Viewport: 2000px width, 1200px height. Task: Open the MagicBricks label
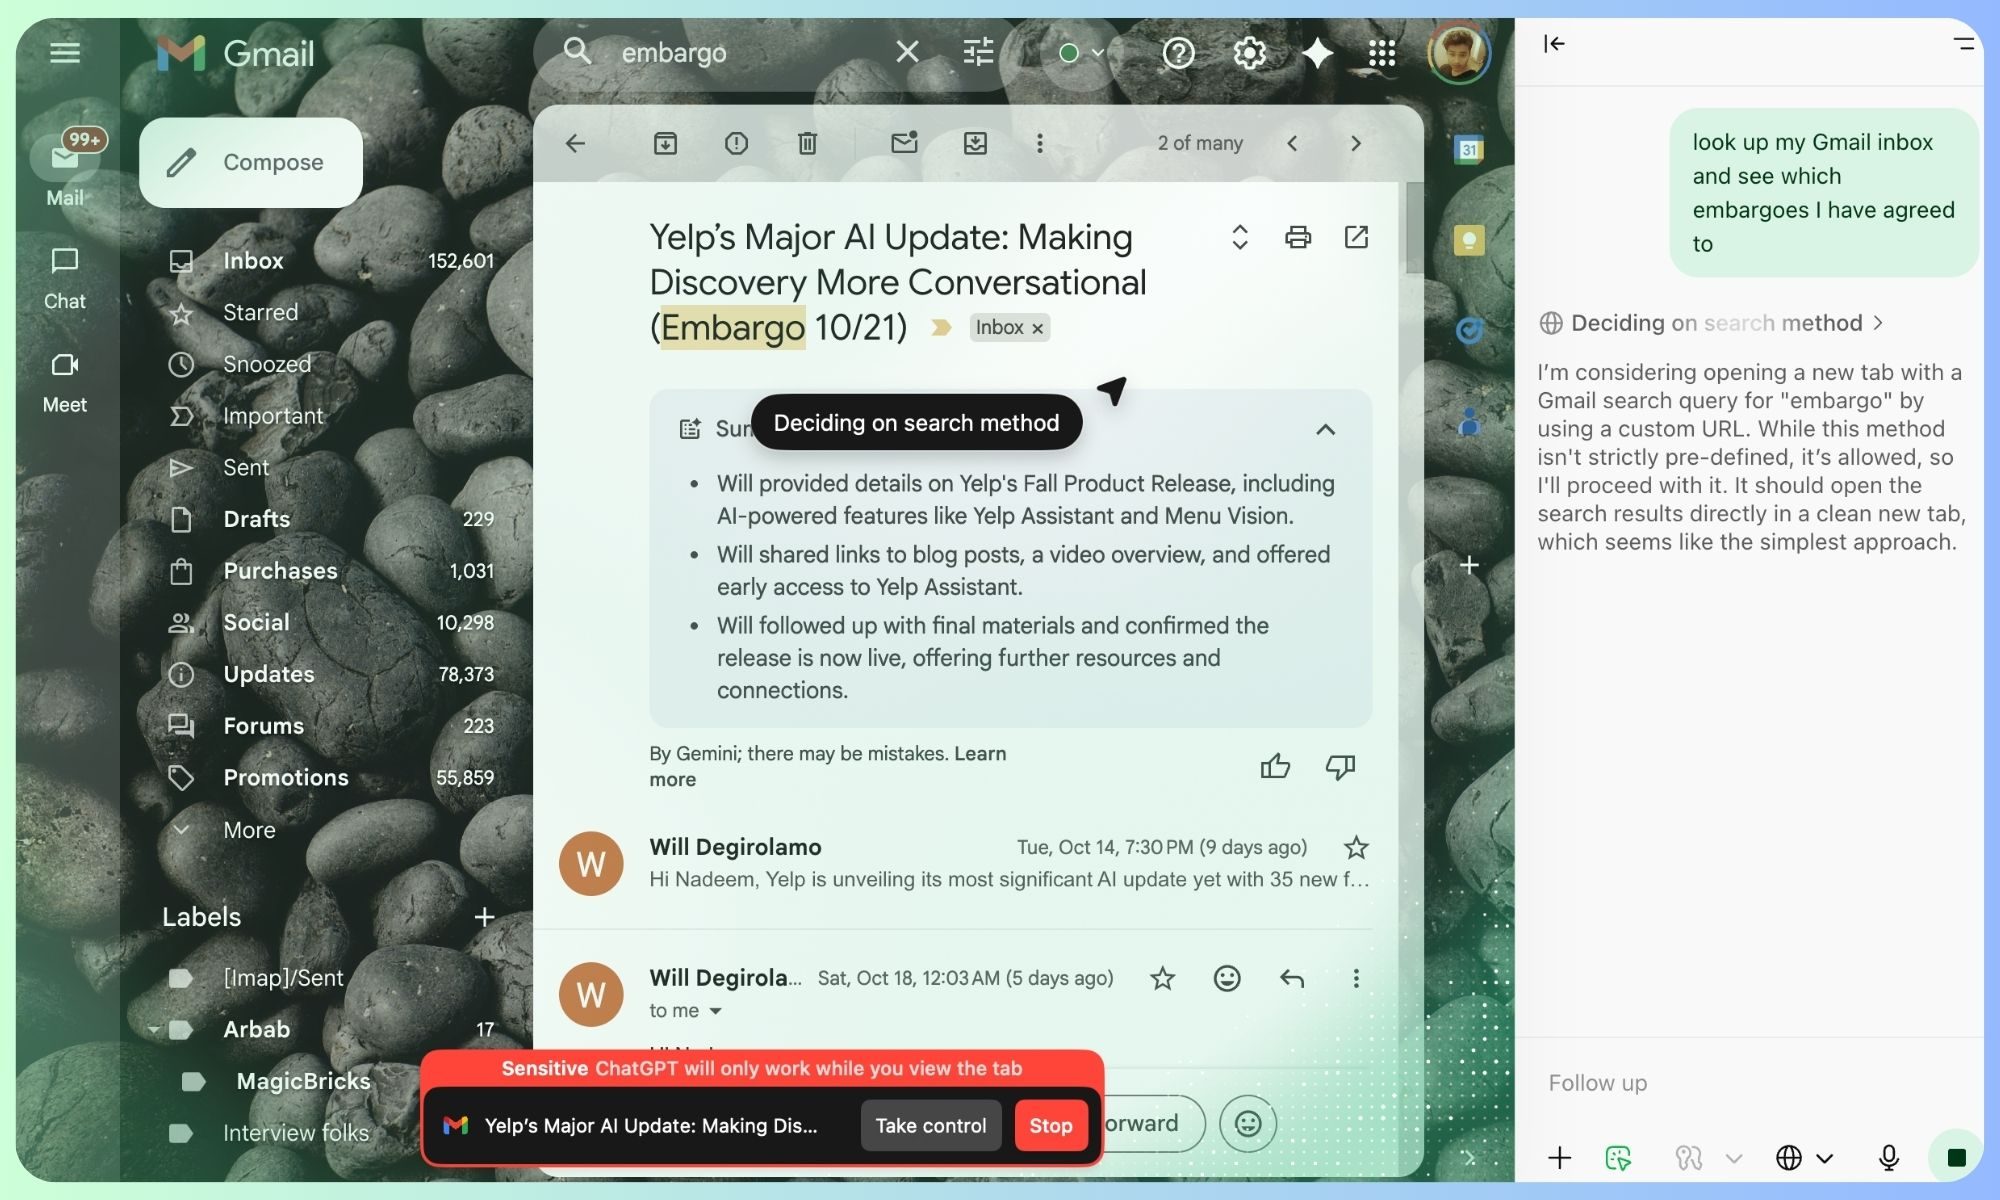pyautogui.click(x=303, y=1080)
